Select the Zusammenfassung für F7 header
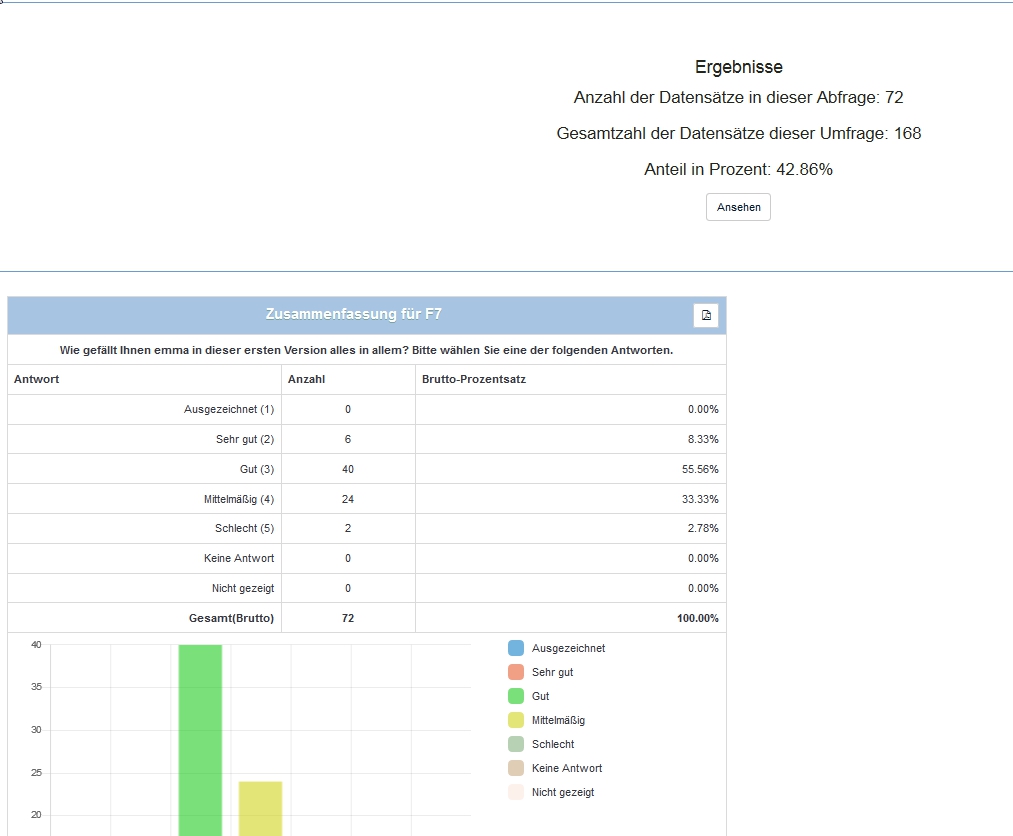 click(x=353, y=314)
